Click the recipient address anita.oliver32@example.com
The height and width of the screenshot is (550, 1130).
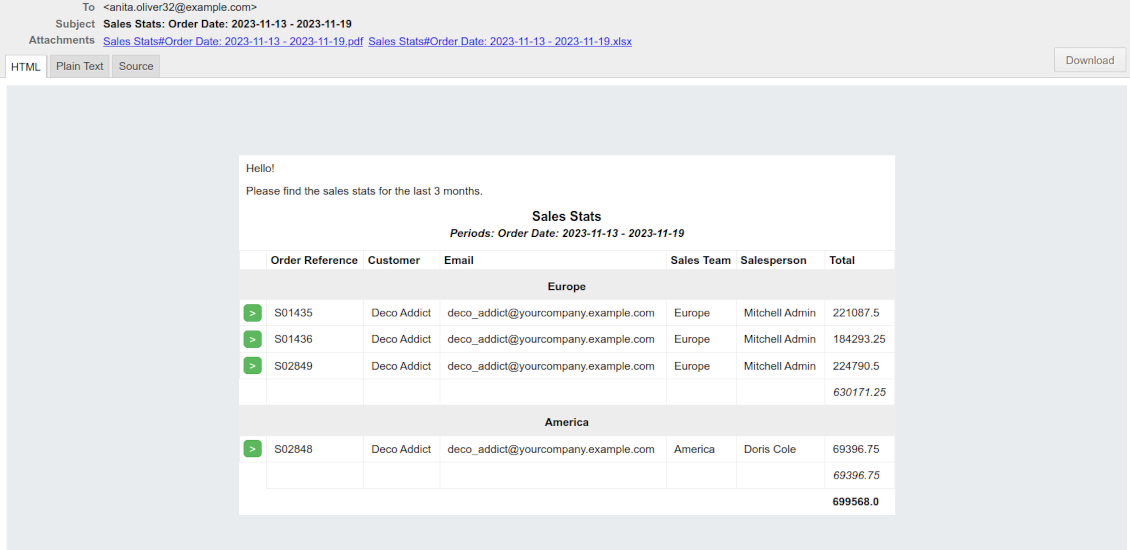pos(180,6)
